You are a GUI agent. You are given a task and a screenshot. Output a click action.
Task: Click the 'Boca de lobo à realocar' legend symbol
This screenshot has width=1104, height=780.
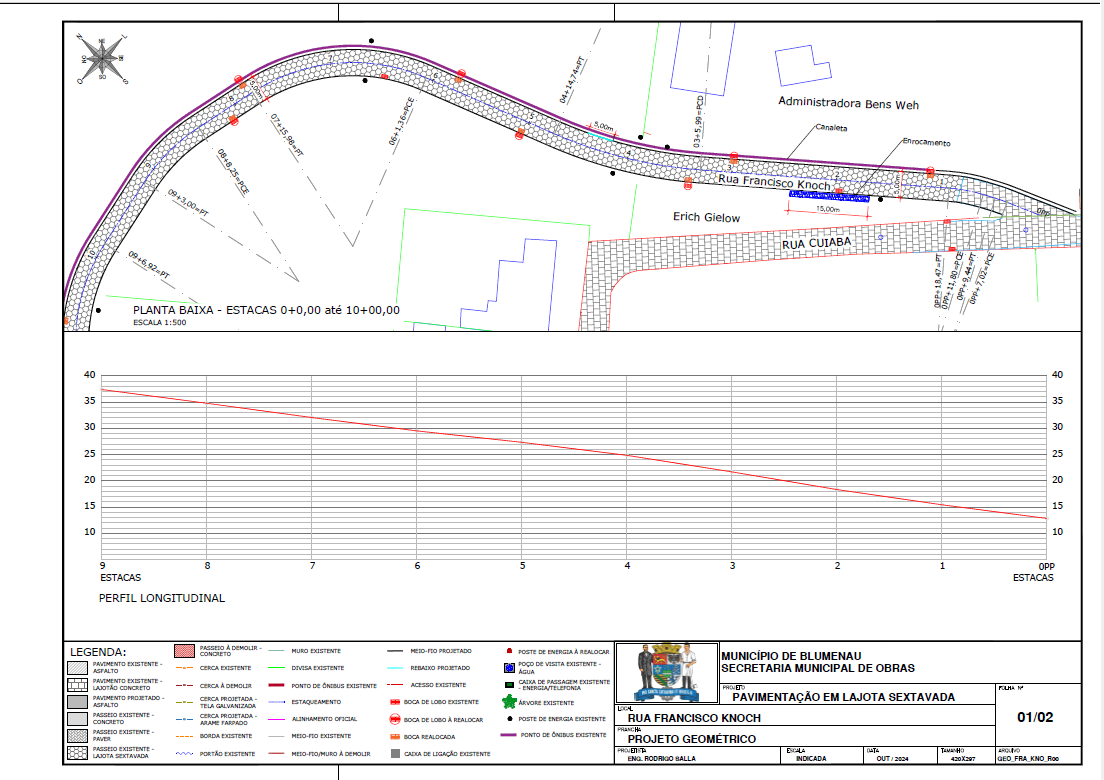(395, 719)
